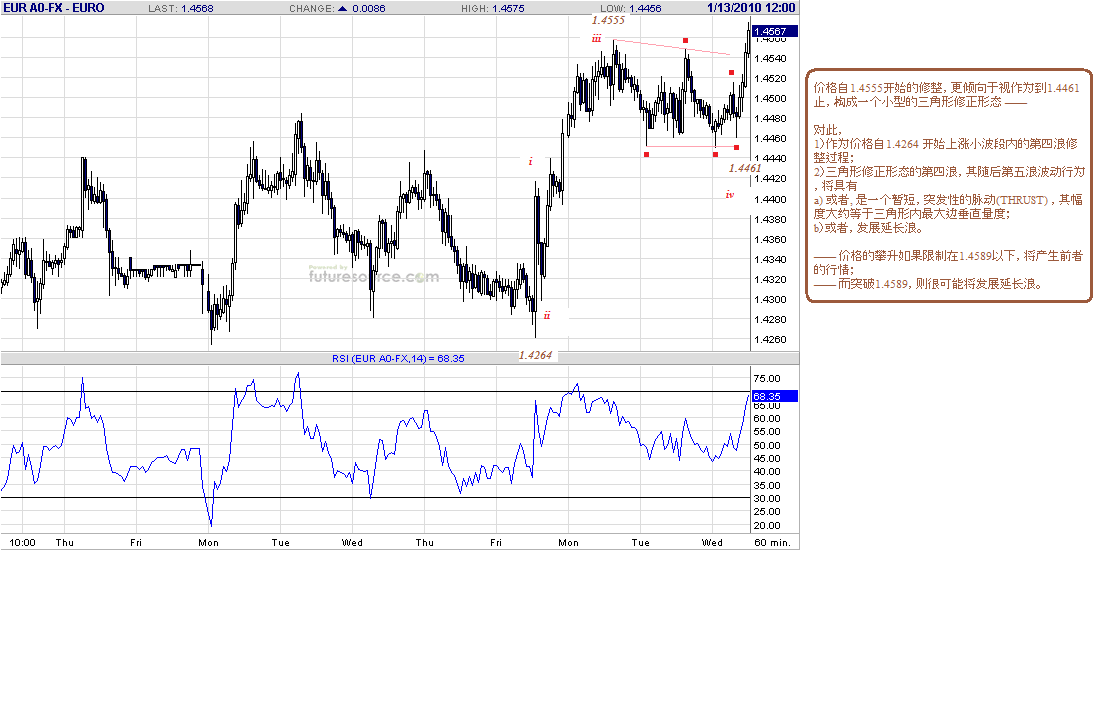Click the 1.4440 price axis label

(771, 158)
